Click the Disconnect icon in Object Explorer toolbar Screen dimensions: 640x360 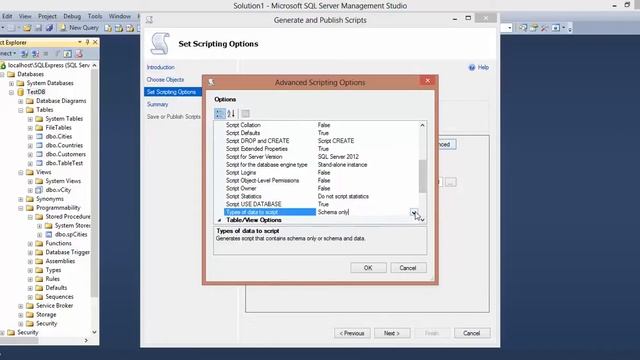point(36,54)
